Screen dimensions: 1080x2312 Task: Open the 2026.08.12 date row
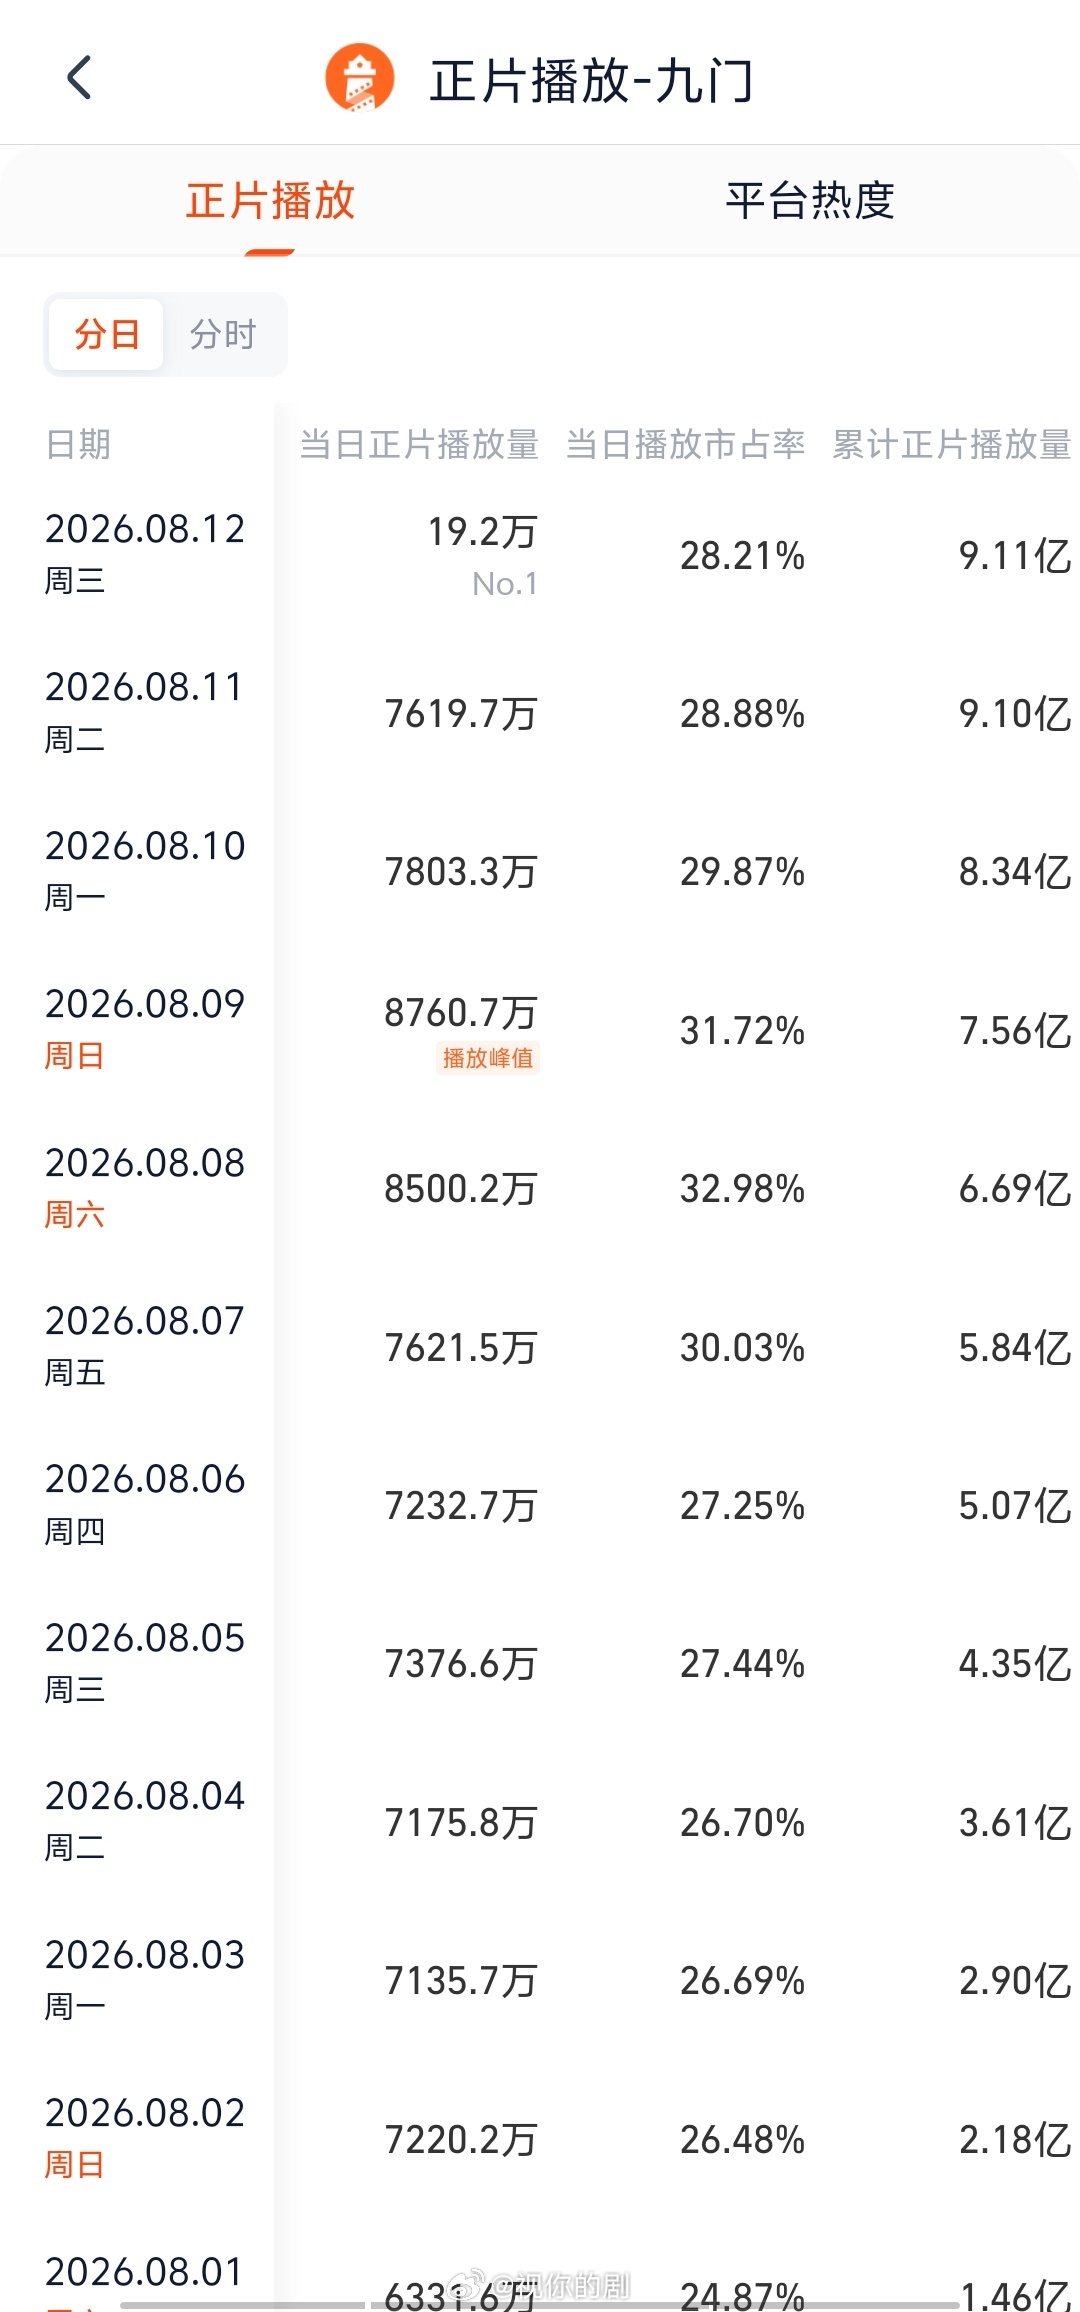[x=540, y=556]
